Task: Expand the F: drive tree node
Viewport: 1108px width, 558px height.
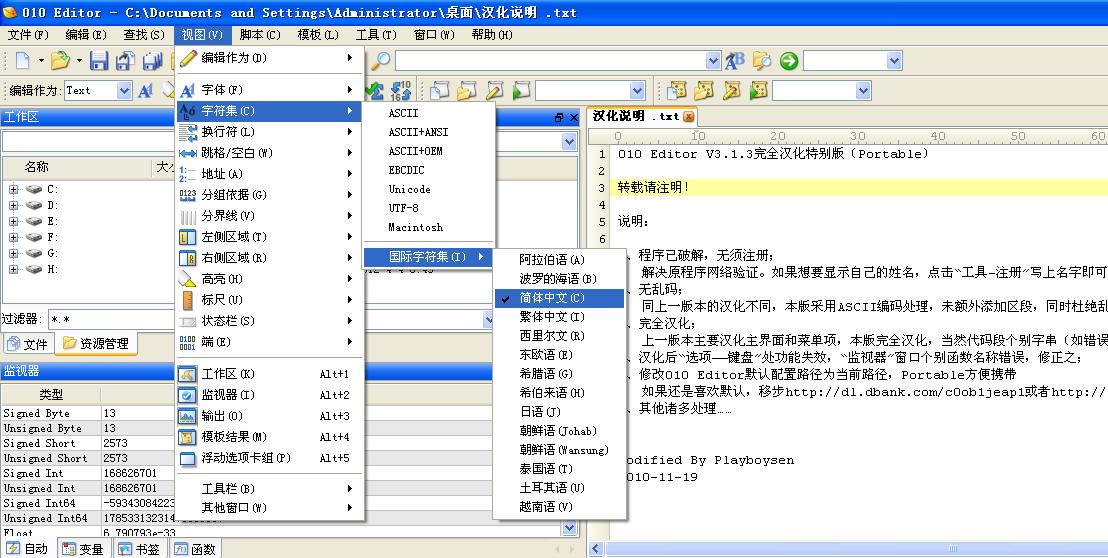Action: tap(13, 237)
